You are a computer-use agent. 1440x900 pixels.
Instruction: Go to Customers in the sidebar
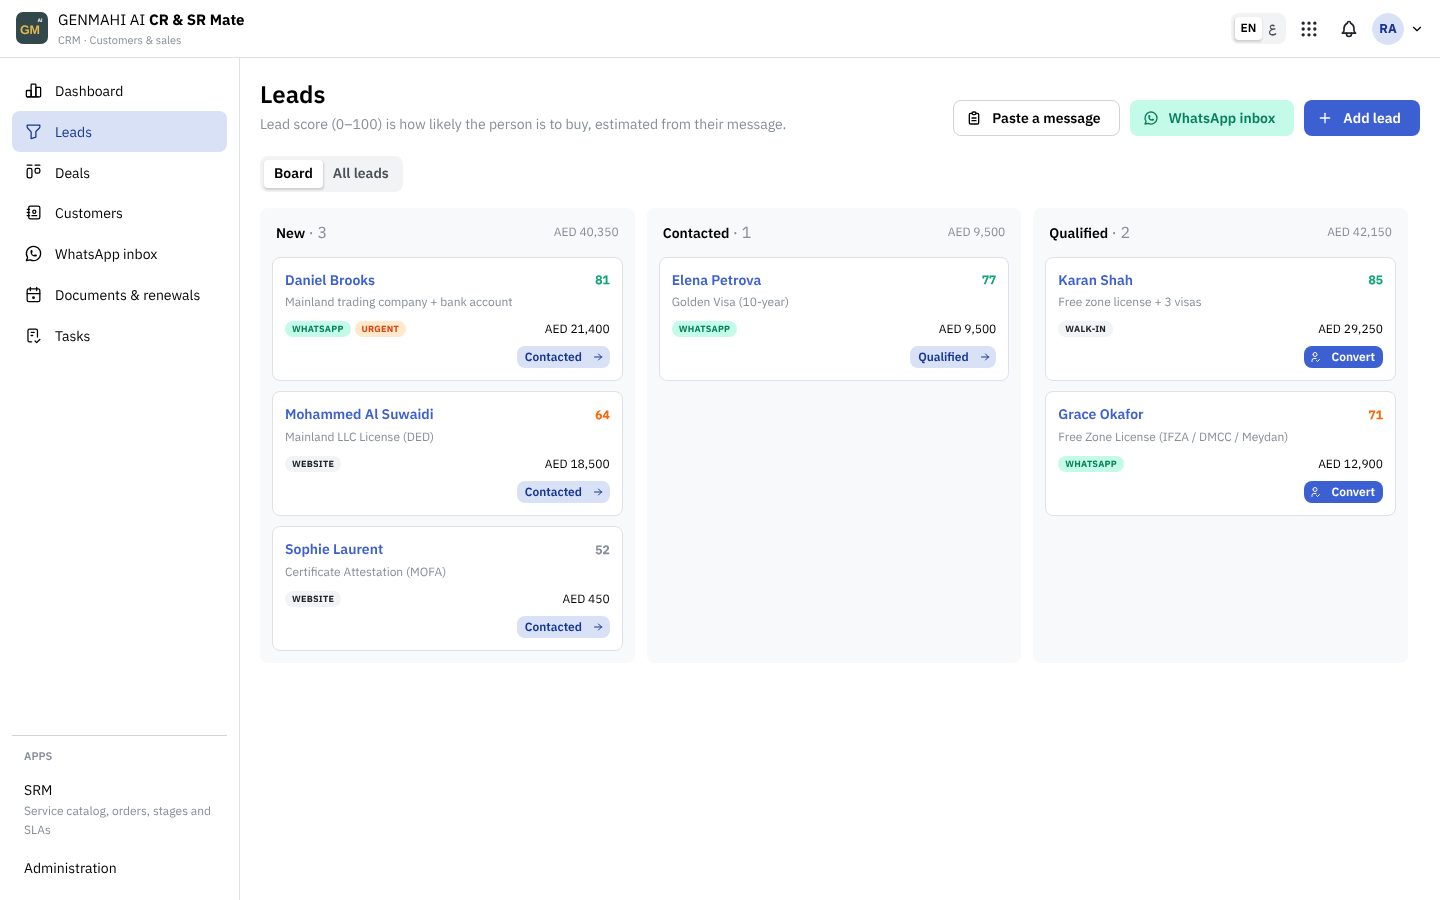pos(119,213)
